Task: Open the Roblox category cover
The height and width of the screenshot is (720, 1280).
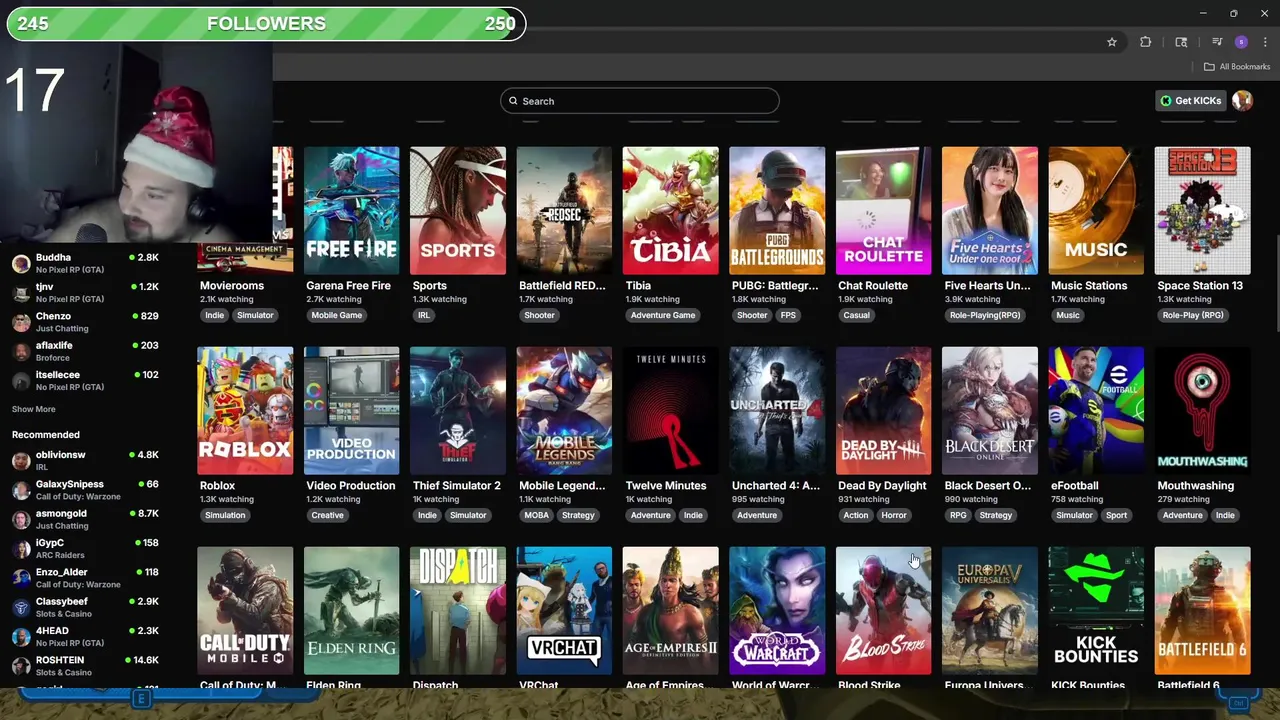Action: 245,410
